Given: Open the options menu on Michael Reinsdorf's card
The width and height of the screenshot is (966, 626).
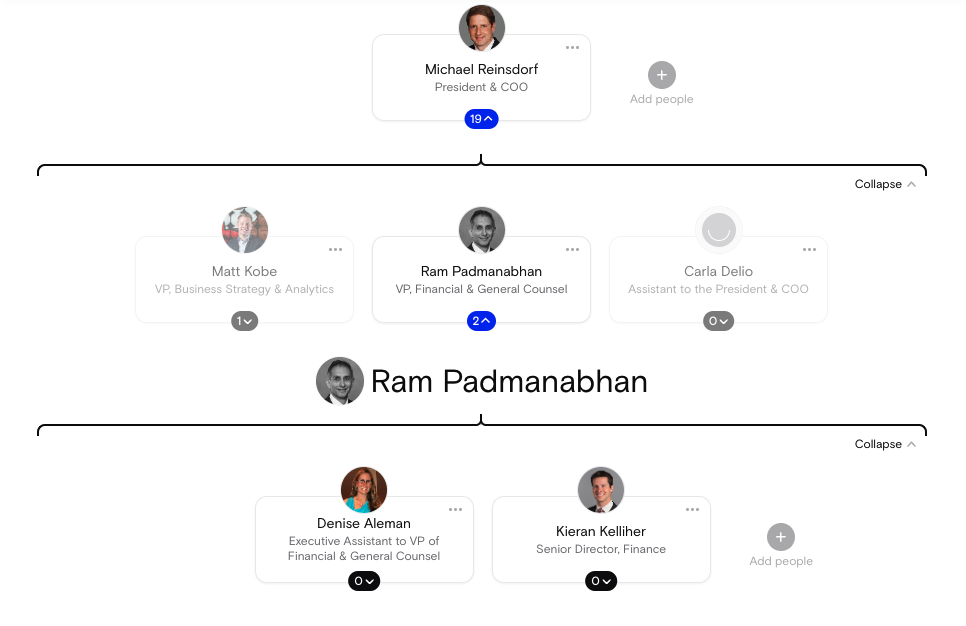Looking at the screenshot, I should point(571,47).
